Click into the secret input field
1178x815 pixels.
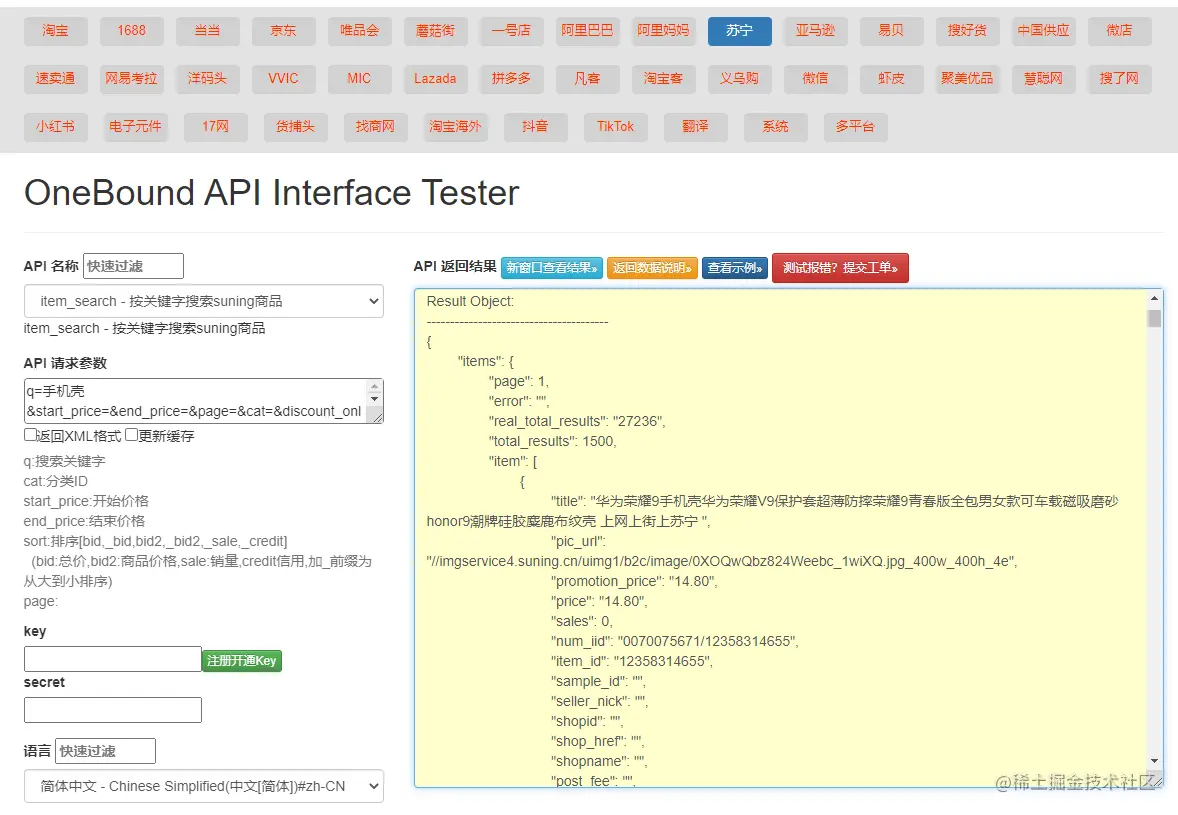(x=113, y=710)
